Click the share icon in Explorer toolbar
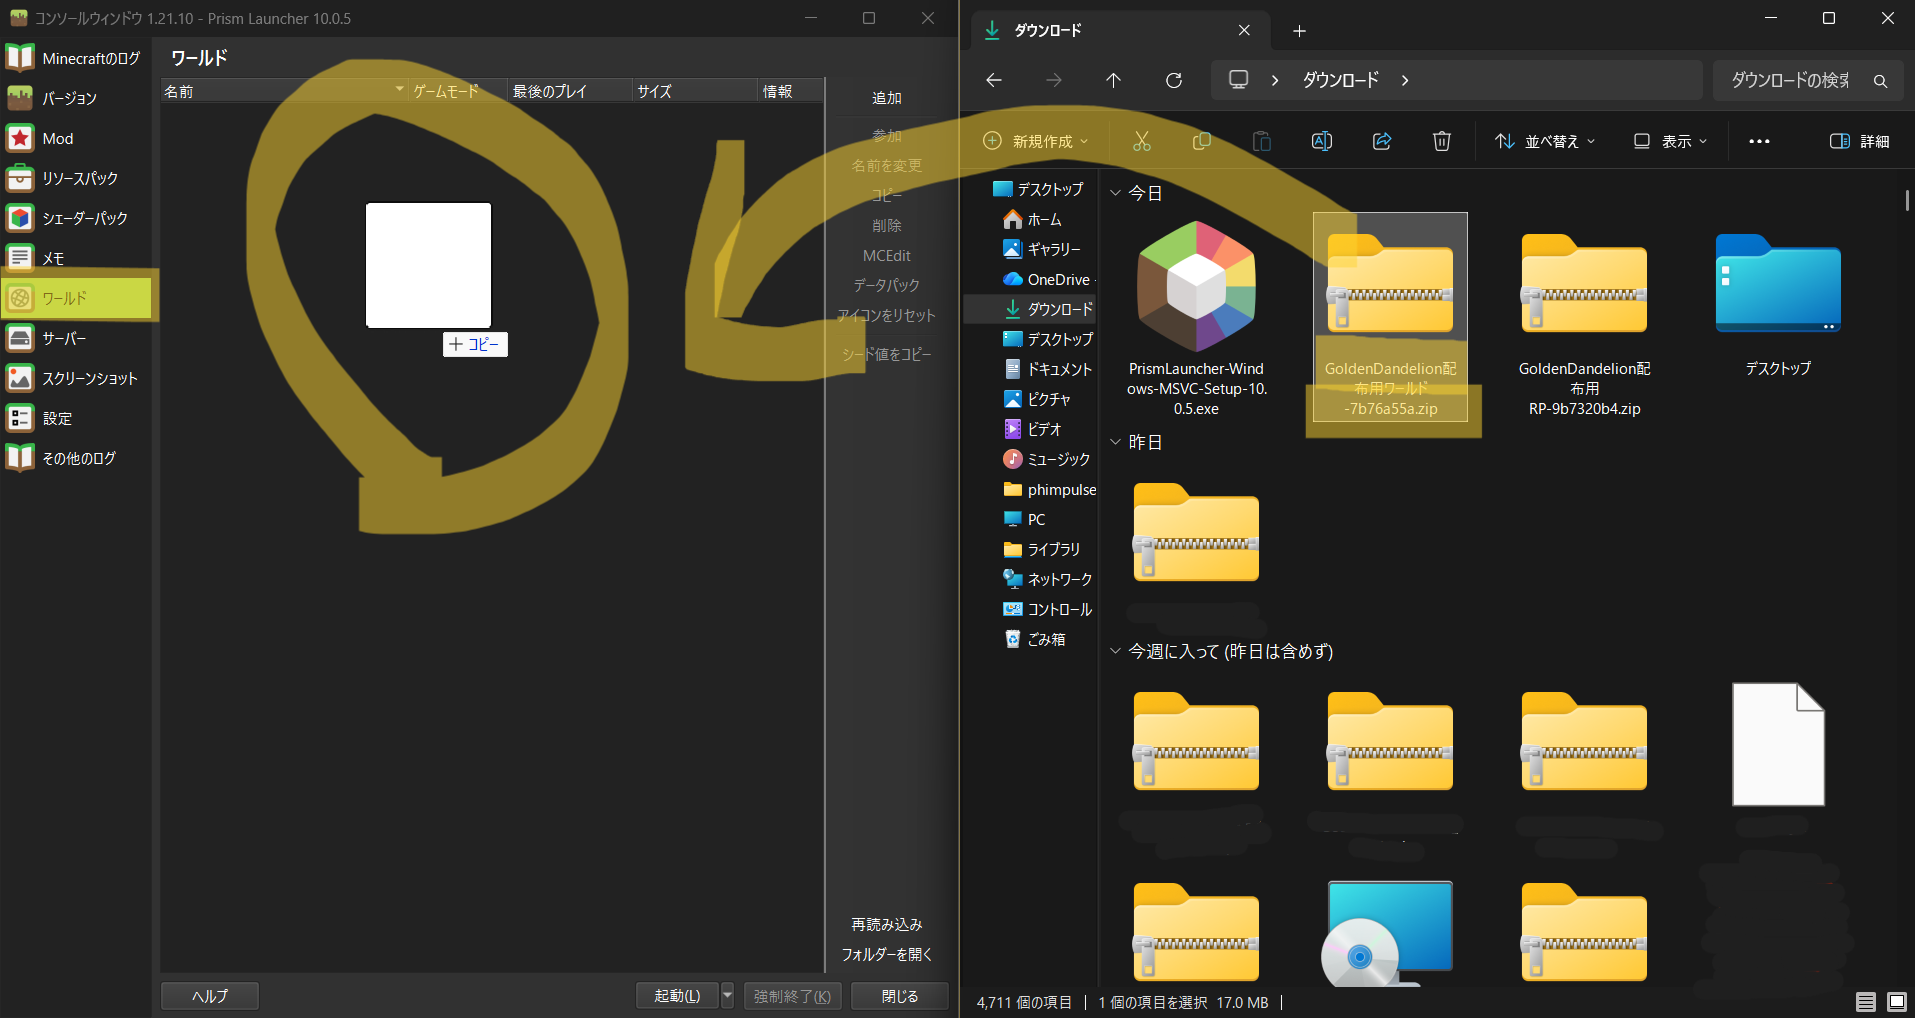1915x1018 pixels. point(1381,141)
